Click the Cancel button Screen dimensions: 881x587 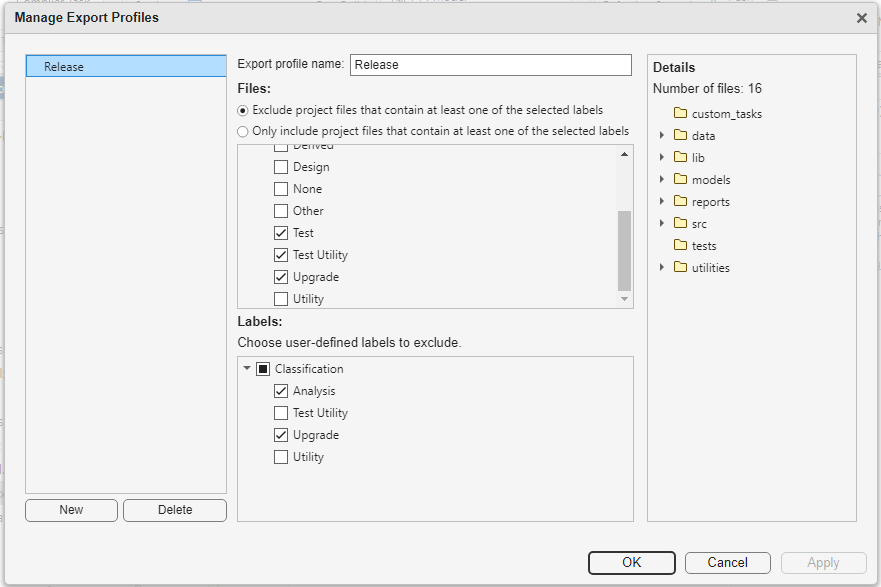727,562
